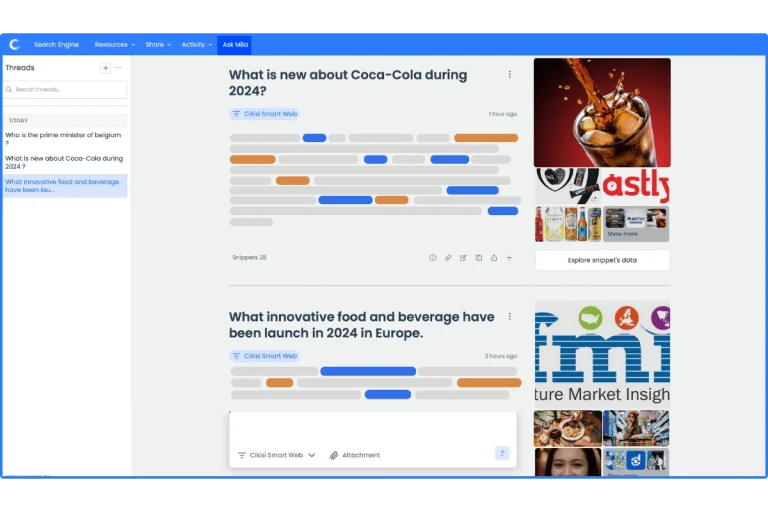Click the edit icon under Coca-Cola answer
This screenshot has width=768, height=512.
click(x=463, y=258)
